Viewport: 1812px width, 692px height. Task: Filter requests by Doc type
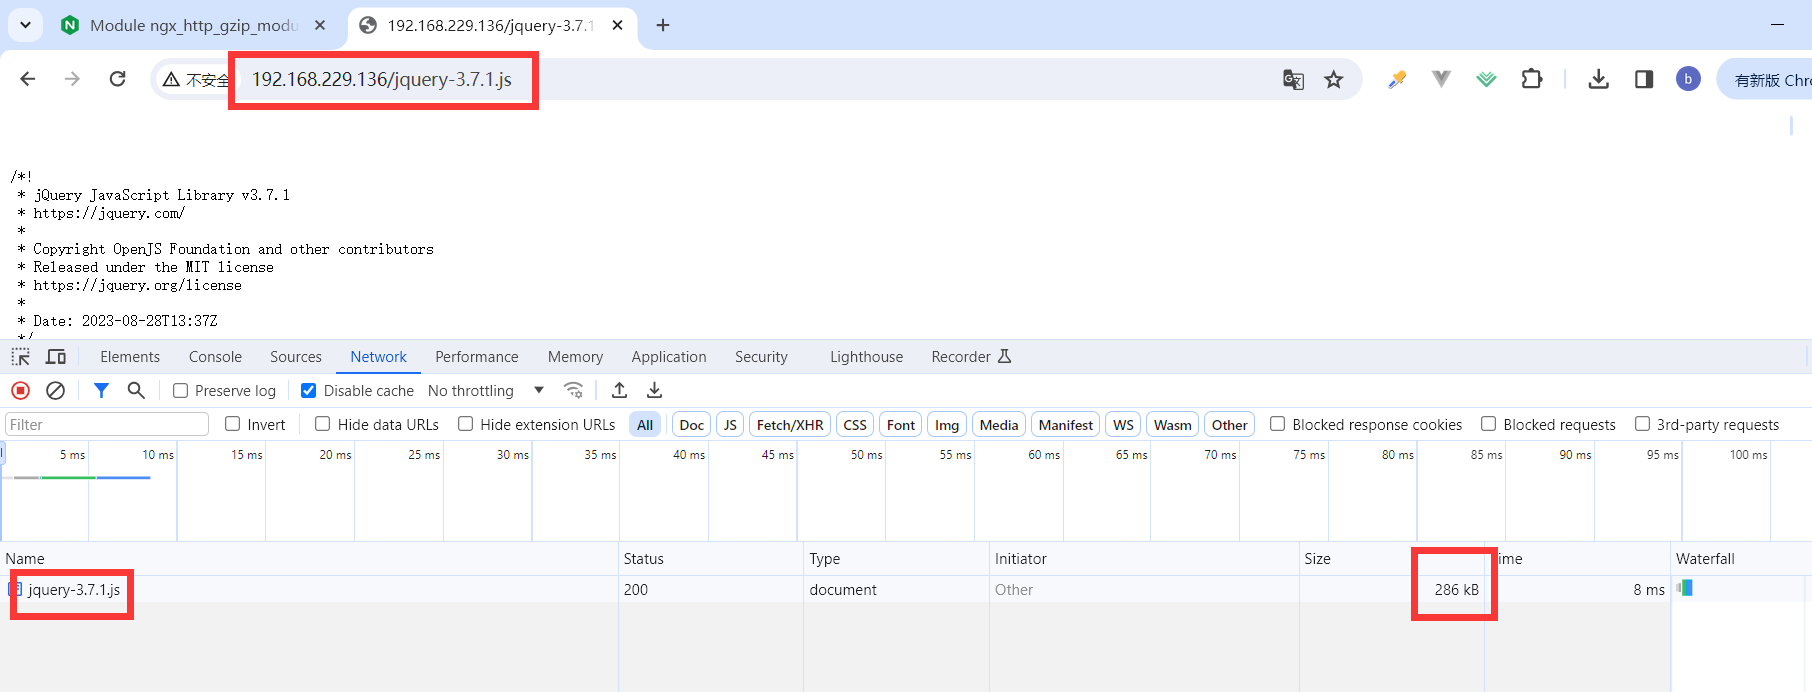pos(692,425)
